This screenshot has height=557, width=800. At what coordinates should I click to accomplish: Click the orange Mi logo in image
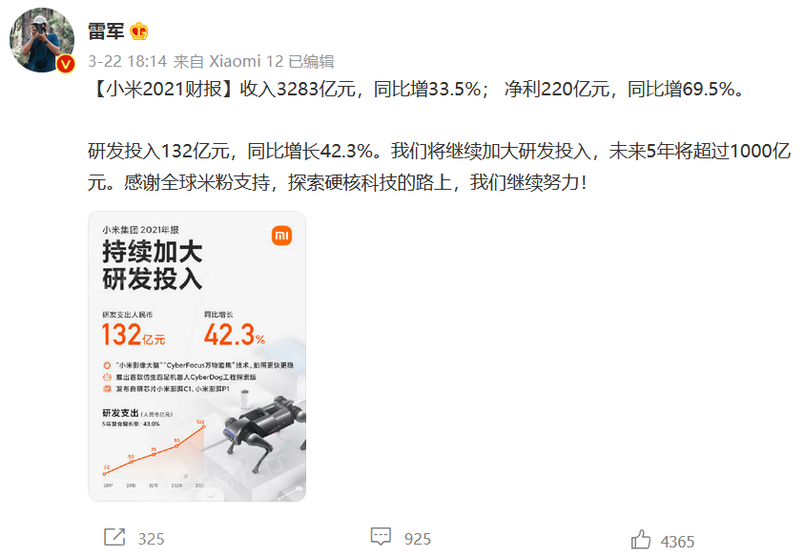pyautogui.click(x=282, y=235)
